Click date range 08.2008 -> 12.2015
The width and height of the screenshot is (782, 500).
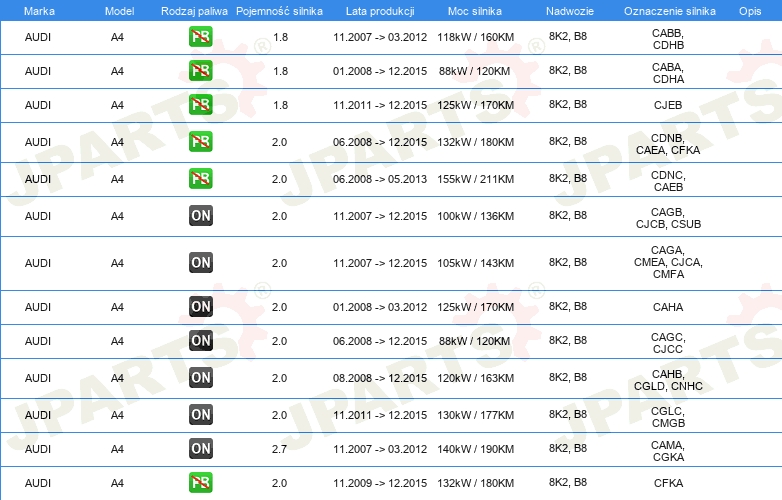pos(380,378)
